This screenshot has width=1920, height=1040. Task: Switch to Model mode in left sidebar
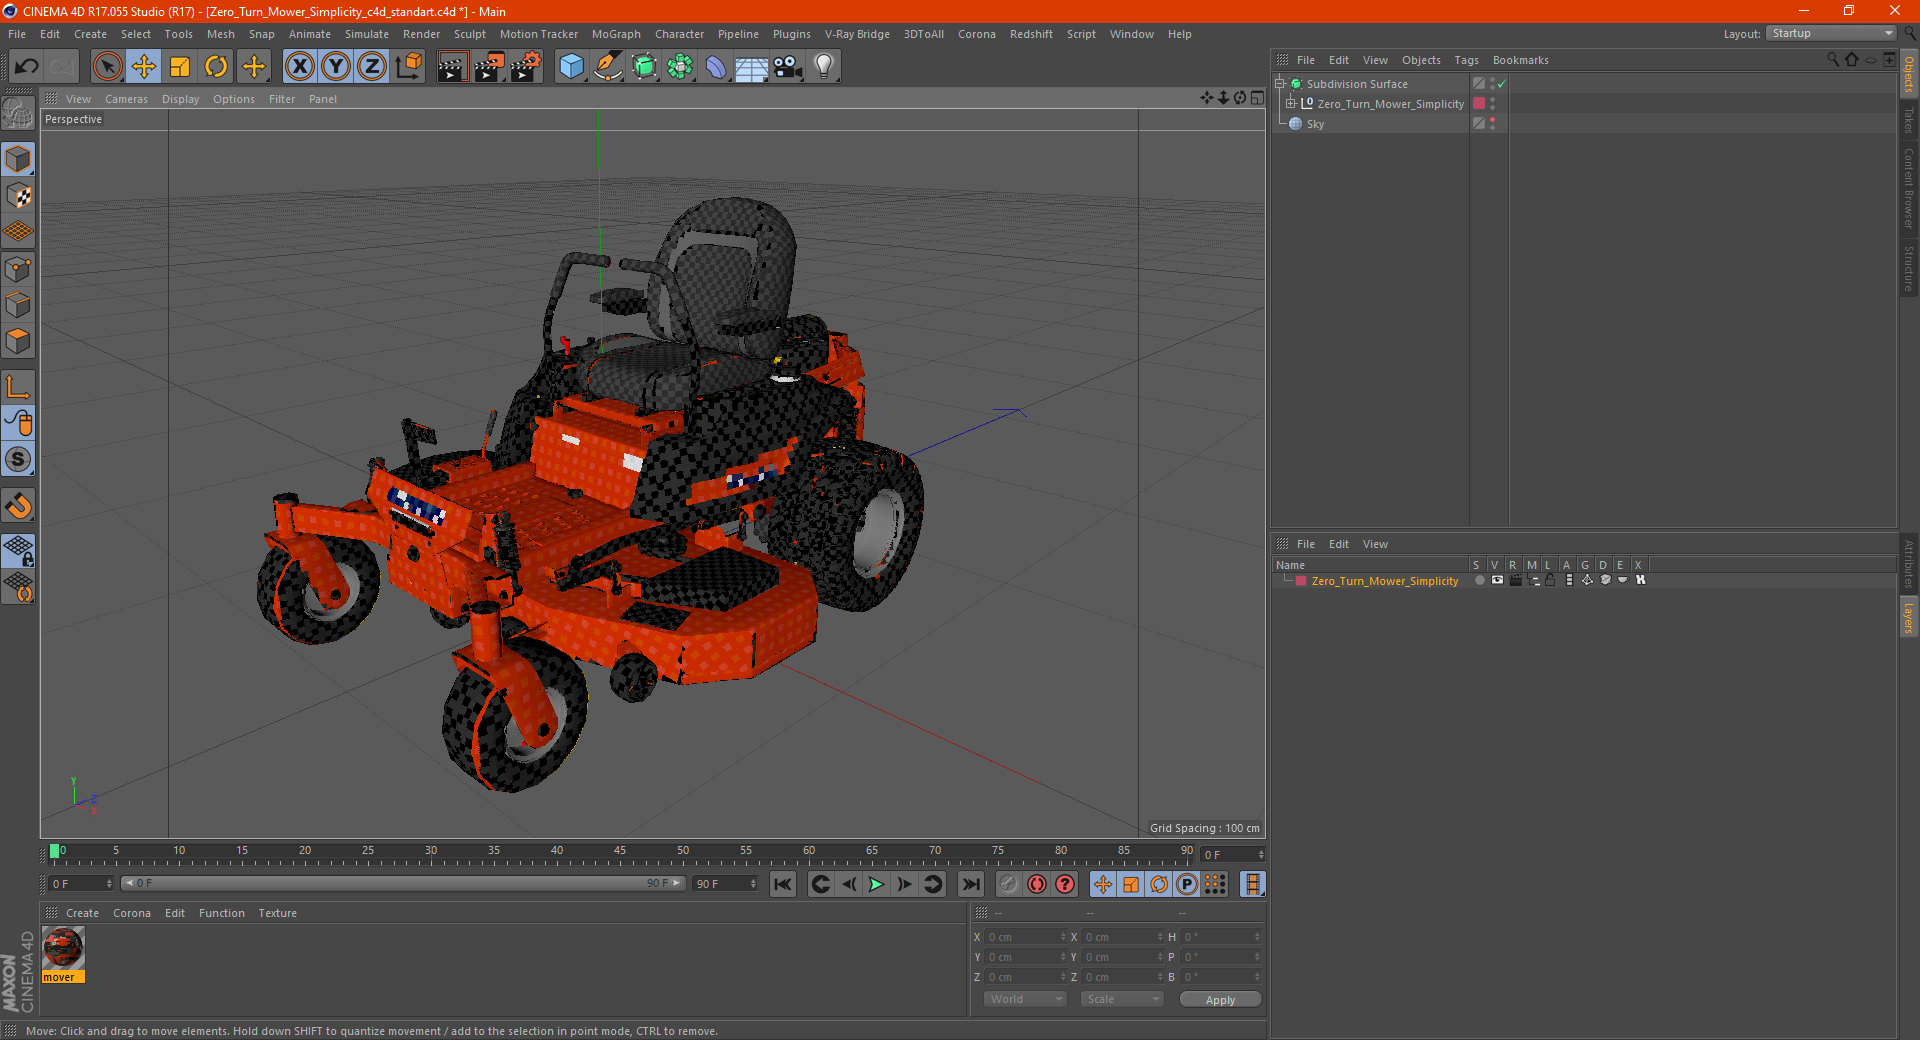tap(18, 159)
